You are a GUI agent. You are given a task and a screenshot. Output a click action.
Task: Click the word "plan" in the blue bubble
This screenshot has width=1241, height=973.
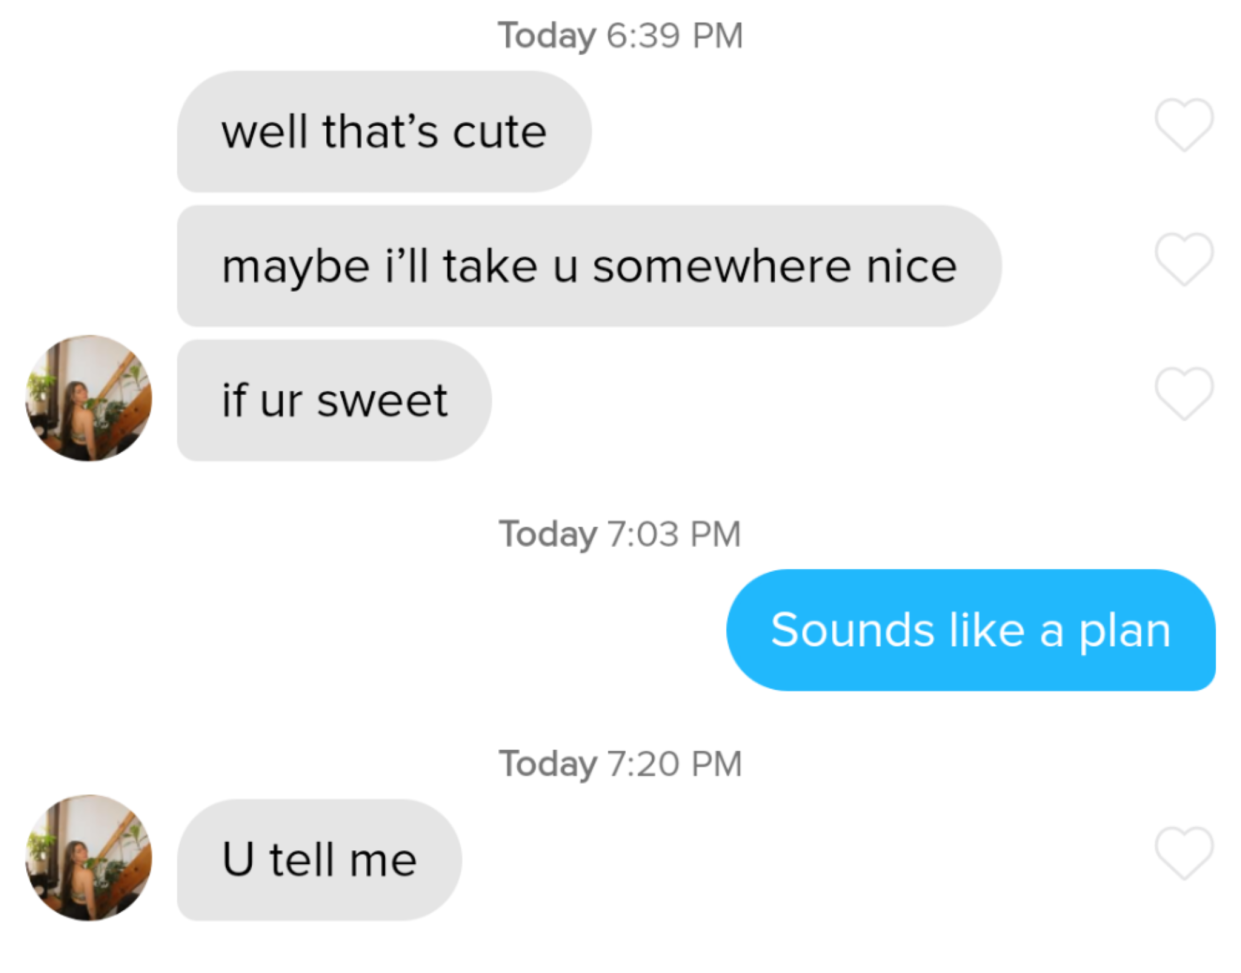coord(1124,632)
